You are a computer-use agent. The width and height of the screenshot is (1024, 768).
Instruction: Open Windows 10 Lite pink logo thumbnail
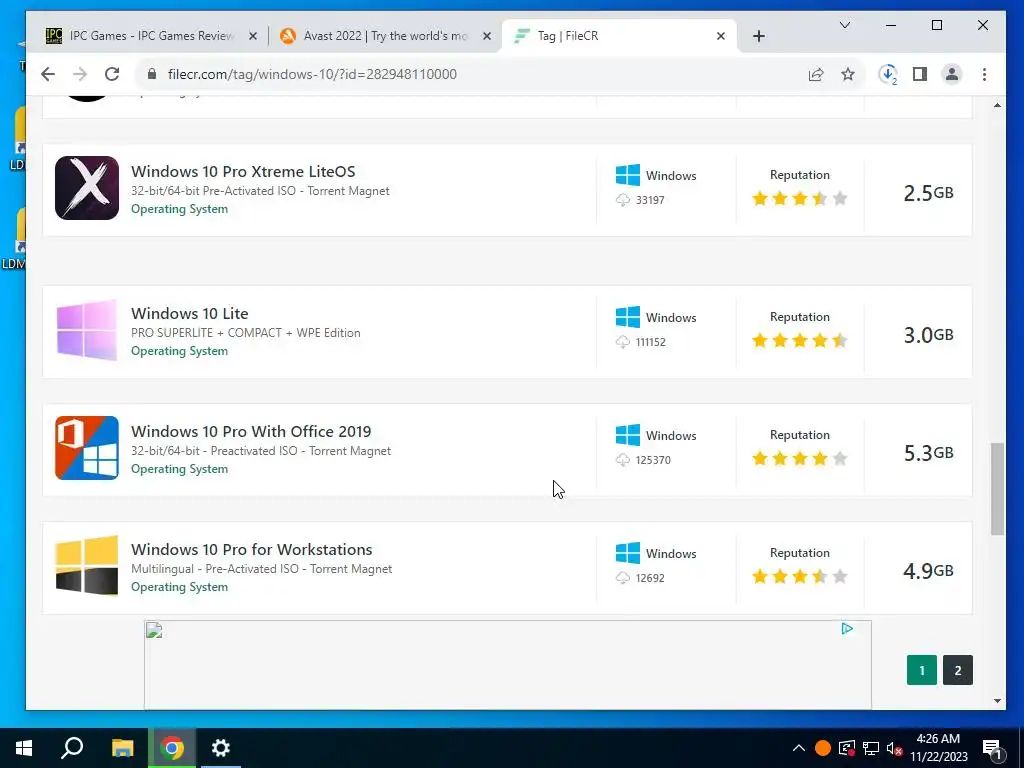87,330
